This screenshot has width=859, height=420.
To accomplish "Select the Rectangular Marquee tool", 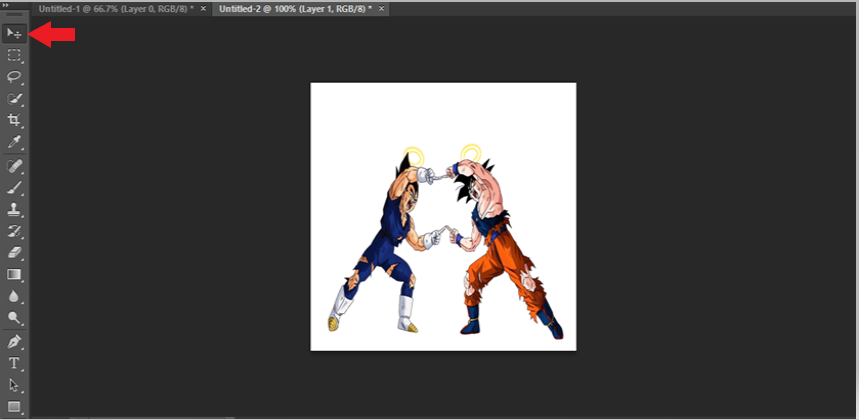I will coord(14,55).
